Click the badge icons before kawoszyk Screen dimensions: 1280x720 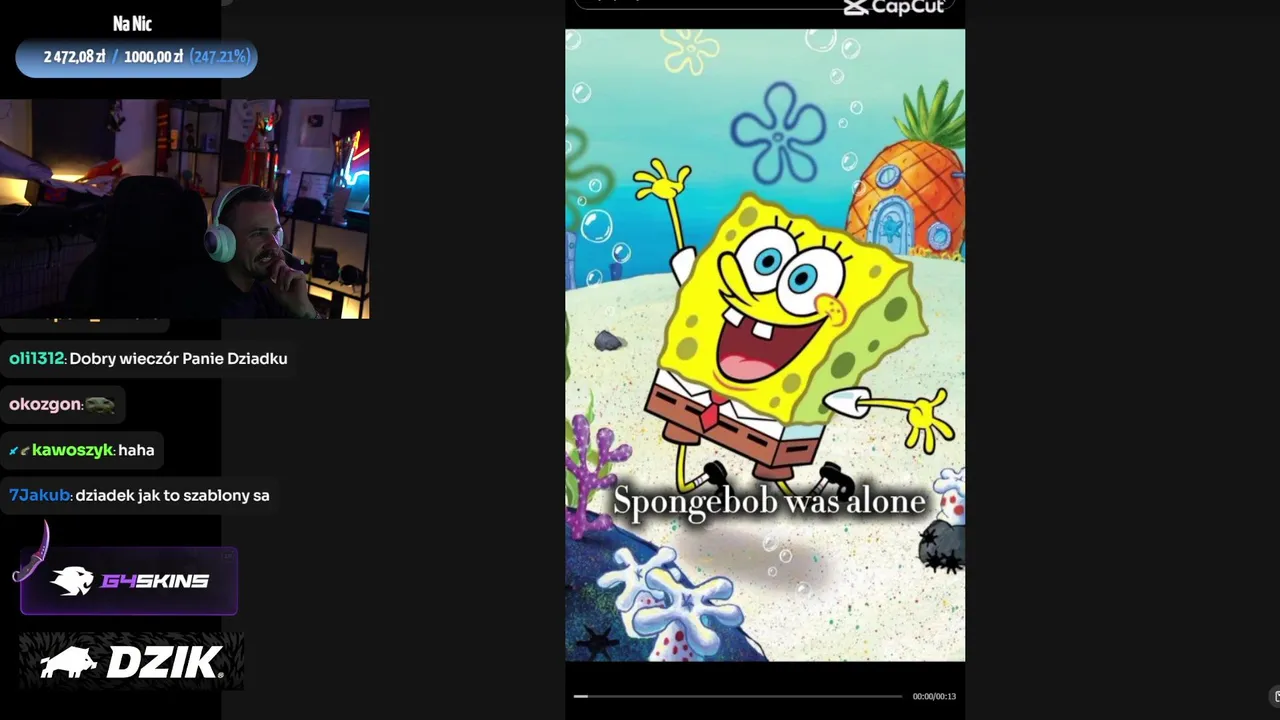pos(19,451)
